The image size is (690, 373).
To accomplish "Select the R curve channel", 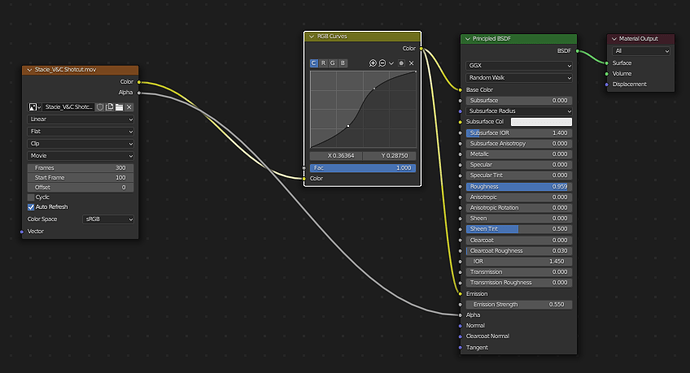I will point(323,63).
